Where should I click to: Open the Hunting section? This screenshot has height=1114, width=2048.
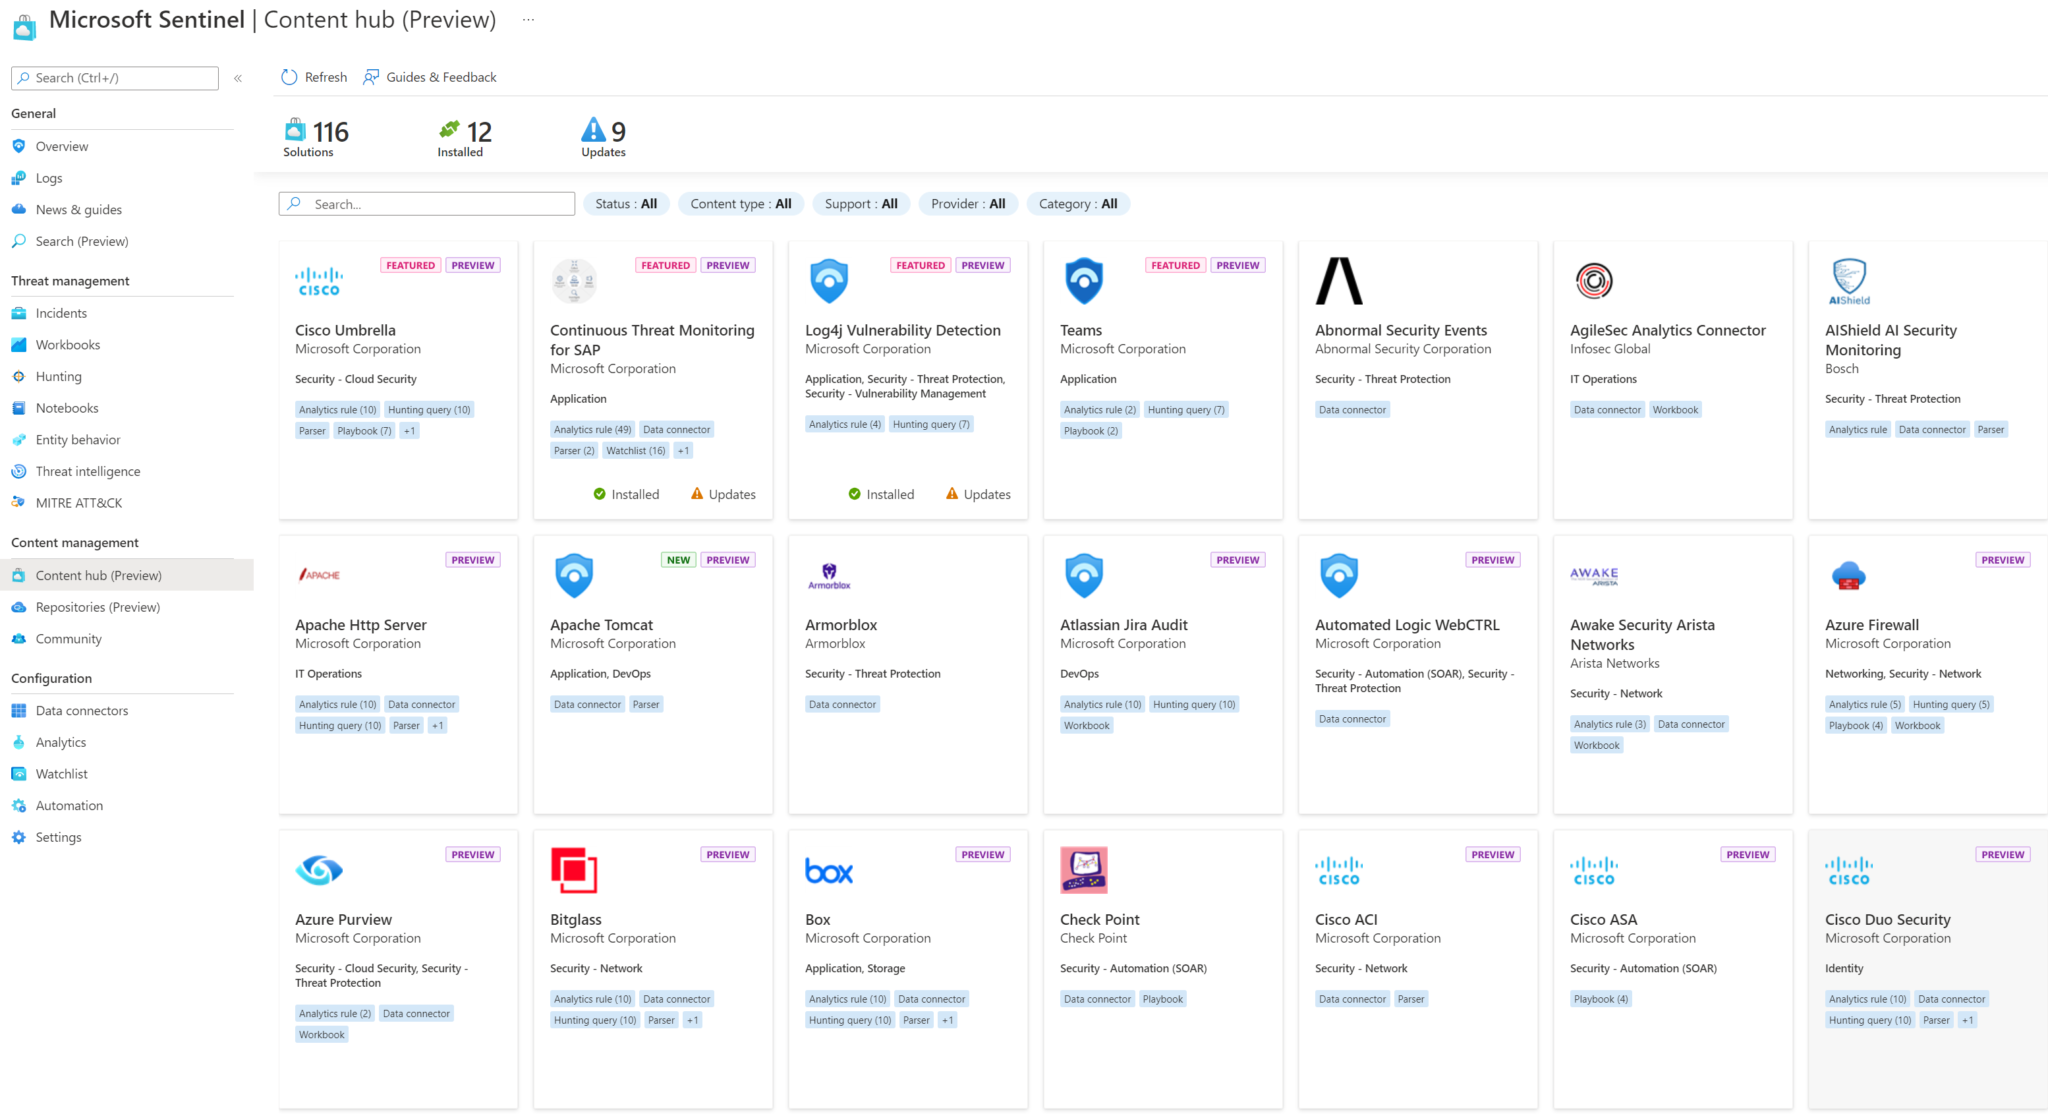pos(59,376)
